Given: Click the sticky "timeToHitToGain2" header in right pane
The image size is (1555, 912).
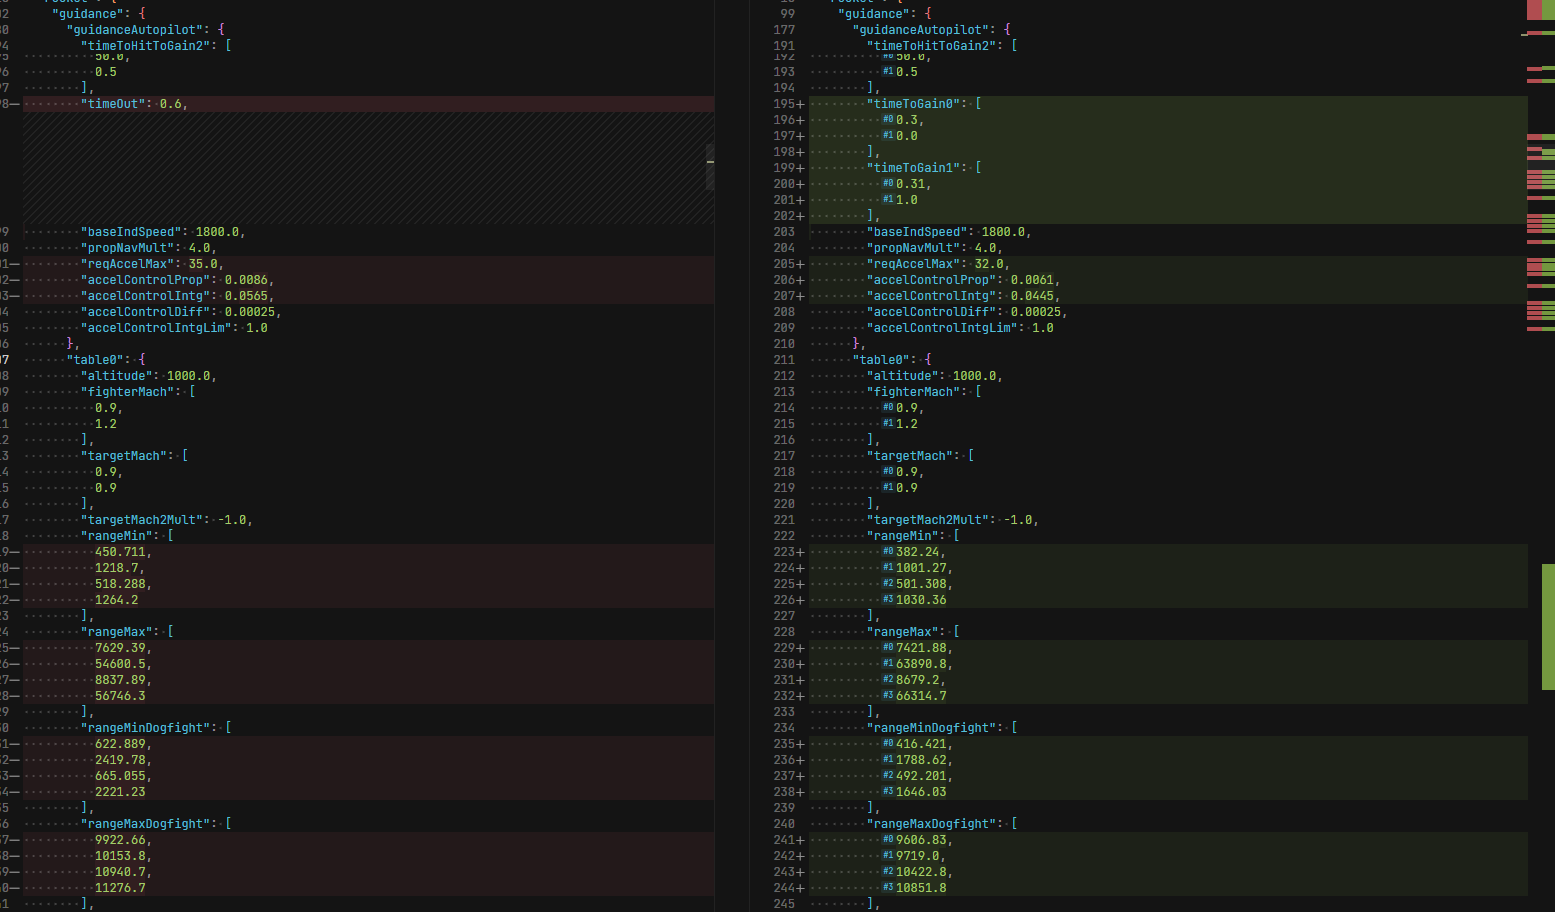Looking at the screenshot, I should click(932, 46).
